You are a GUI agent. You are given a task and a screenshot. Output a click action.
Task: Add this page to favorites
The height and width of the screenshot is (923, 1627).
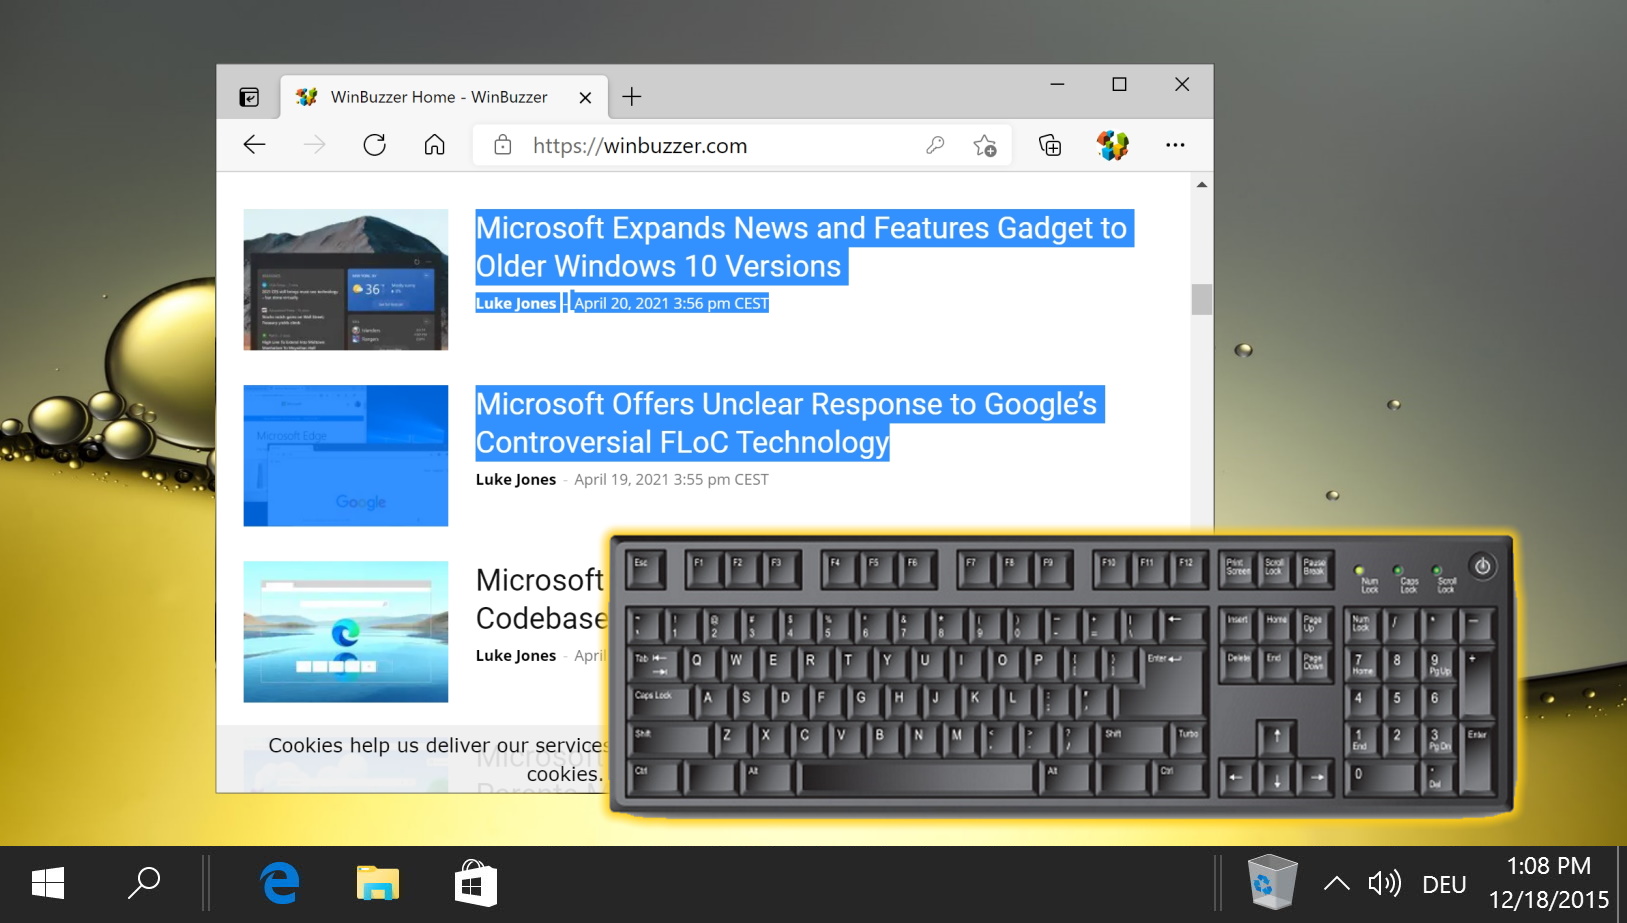[x=985, y=145]
